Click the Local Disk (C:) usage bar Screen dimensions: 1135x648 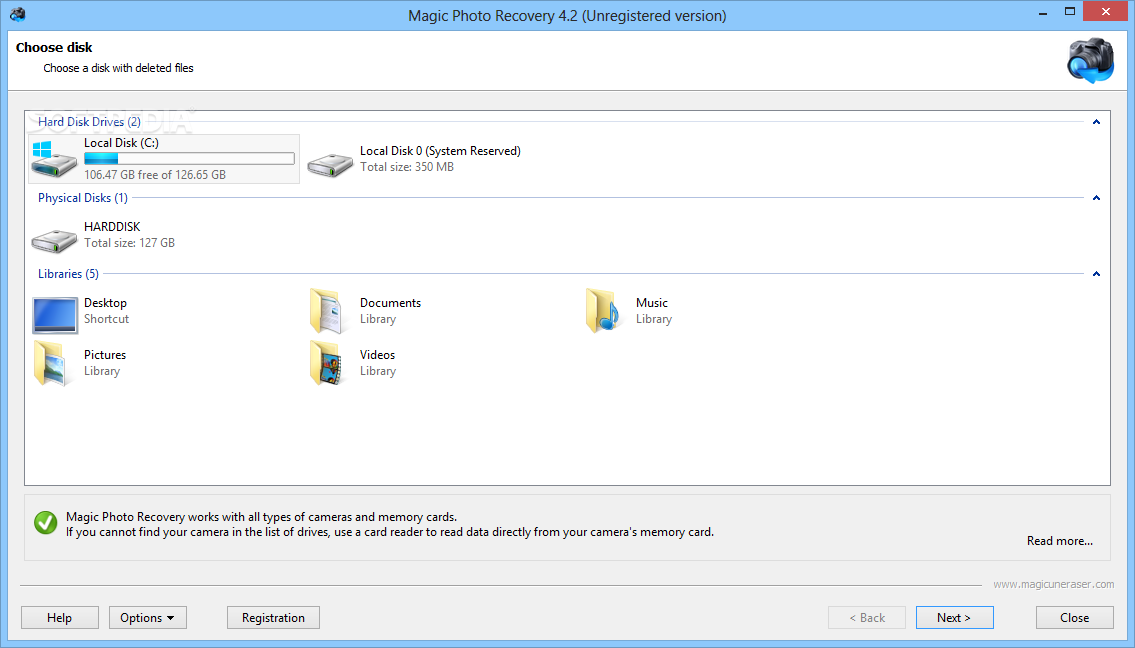click(x=189, y=159)
